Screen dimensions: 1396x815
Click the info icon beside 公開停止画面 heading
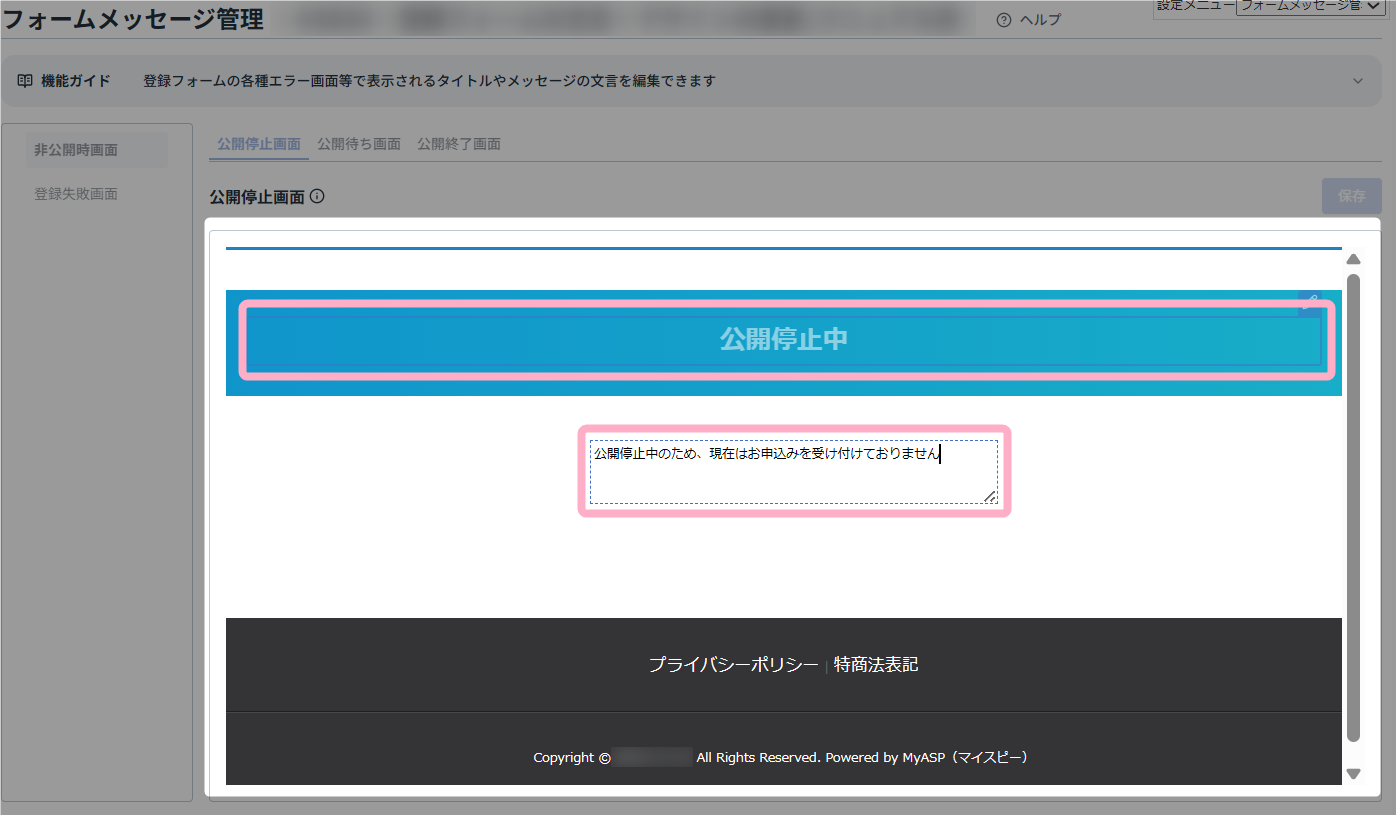click(317, 197)
